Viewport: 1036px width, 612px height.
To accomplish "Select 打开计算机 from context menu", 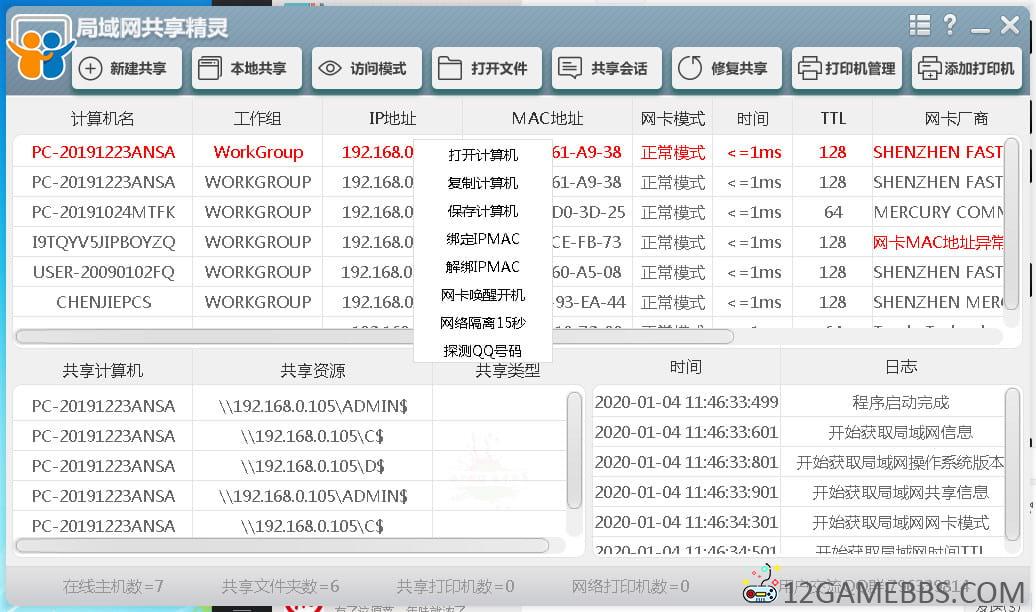I will [483, 155].
